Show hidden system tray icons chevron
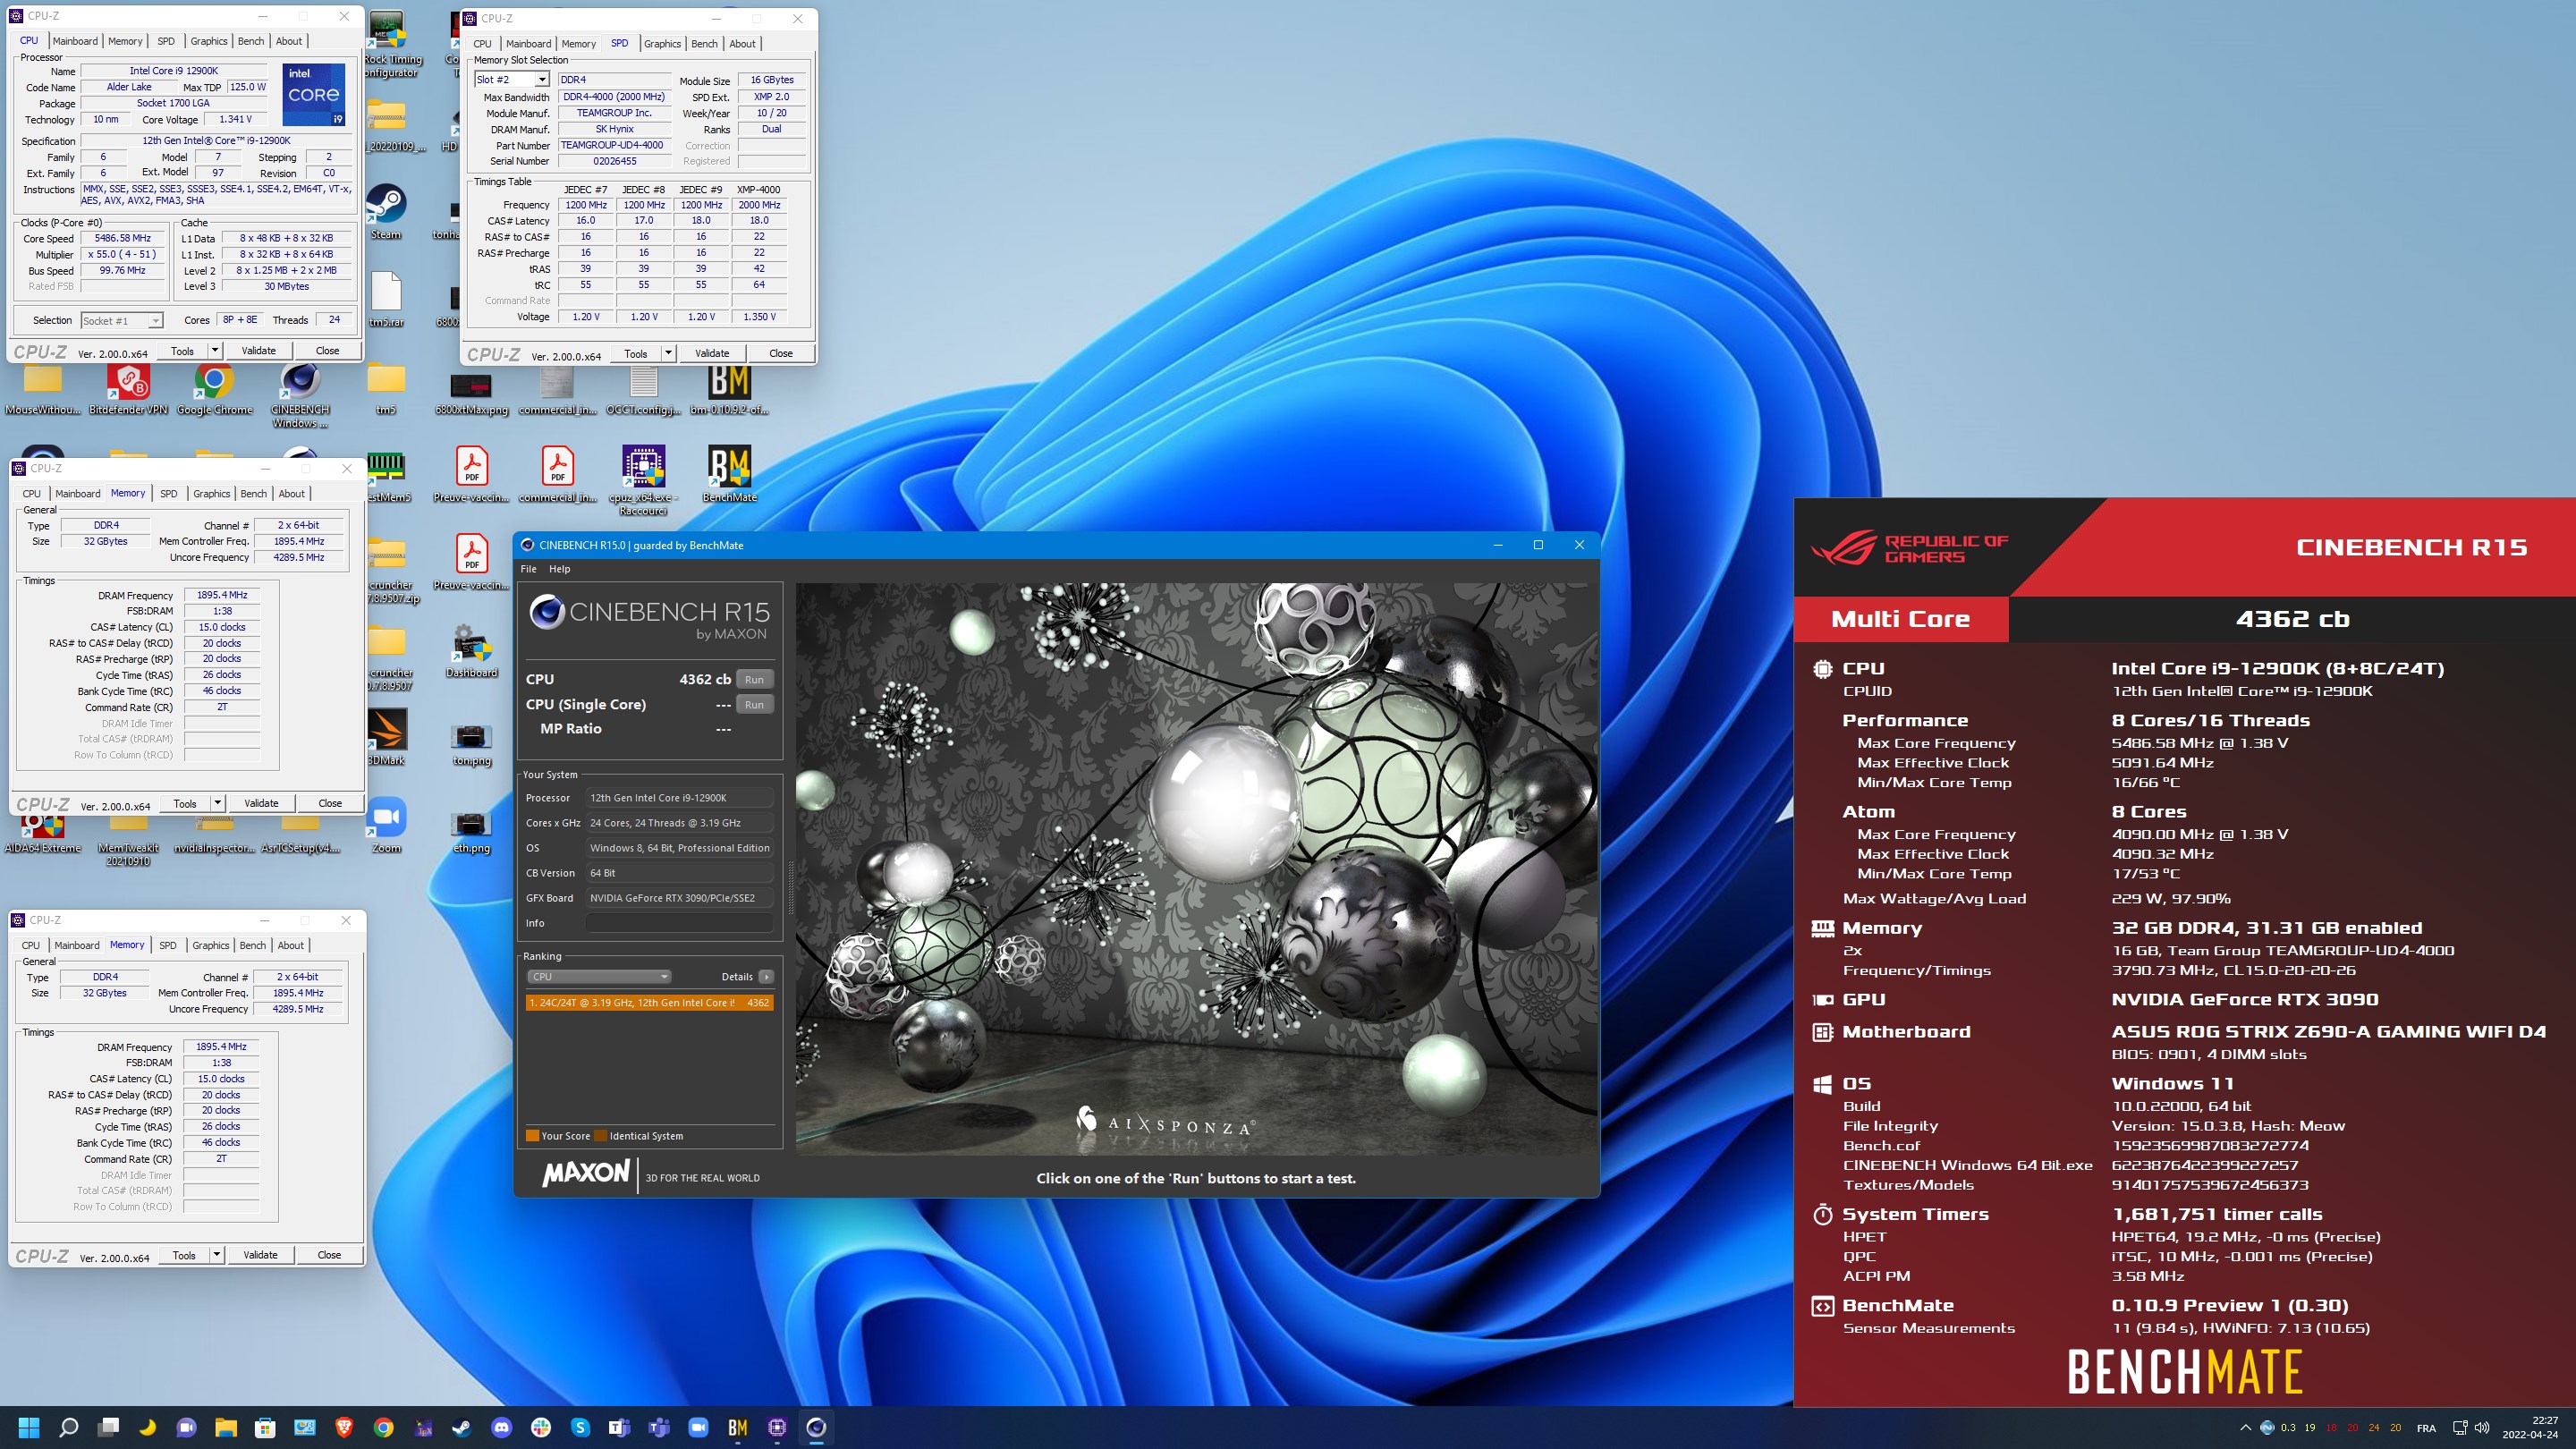The height and width of the screenshot is (1449, 2576). point(2245,1427)
